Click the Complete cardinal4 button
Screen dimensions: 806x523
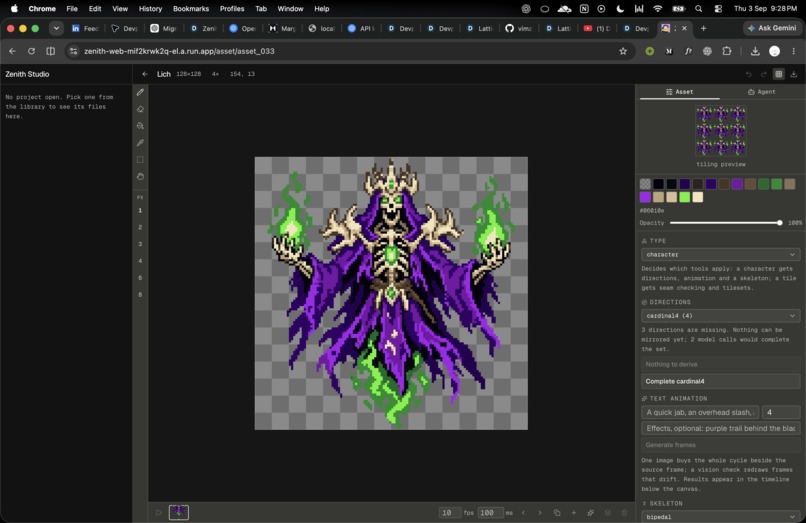721,381
